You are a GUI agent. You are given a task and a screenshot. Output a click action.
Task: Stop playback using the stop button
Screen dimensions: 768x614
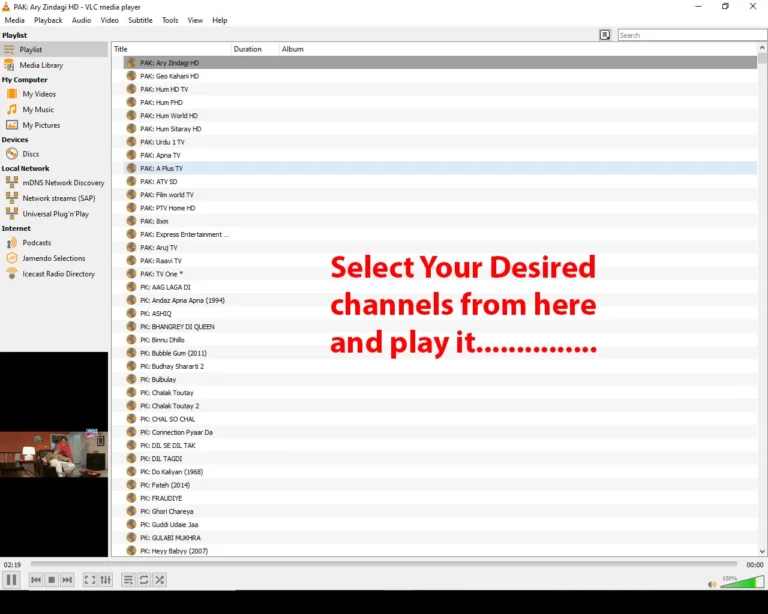click(52, 580)
